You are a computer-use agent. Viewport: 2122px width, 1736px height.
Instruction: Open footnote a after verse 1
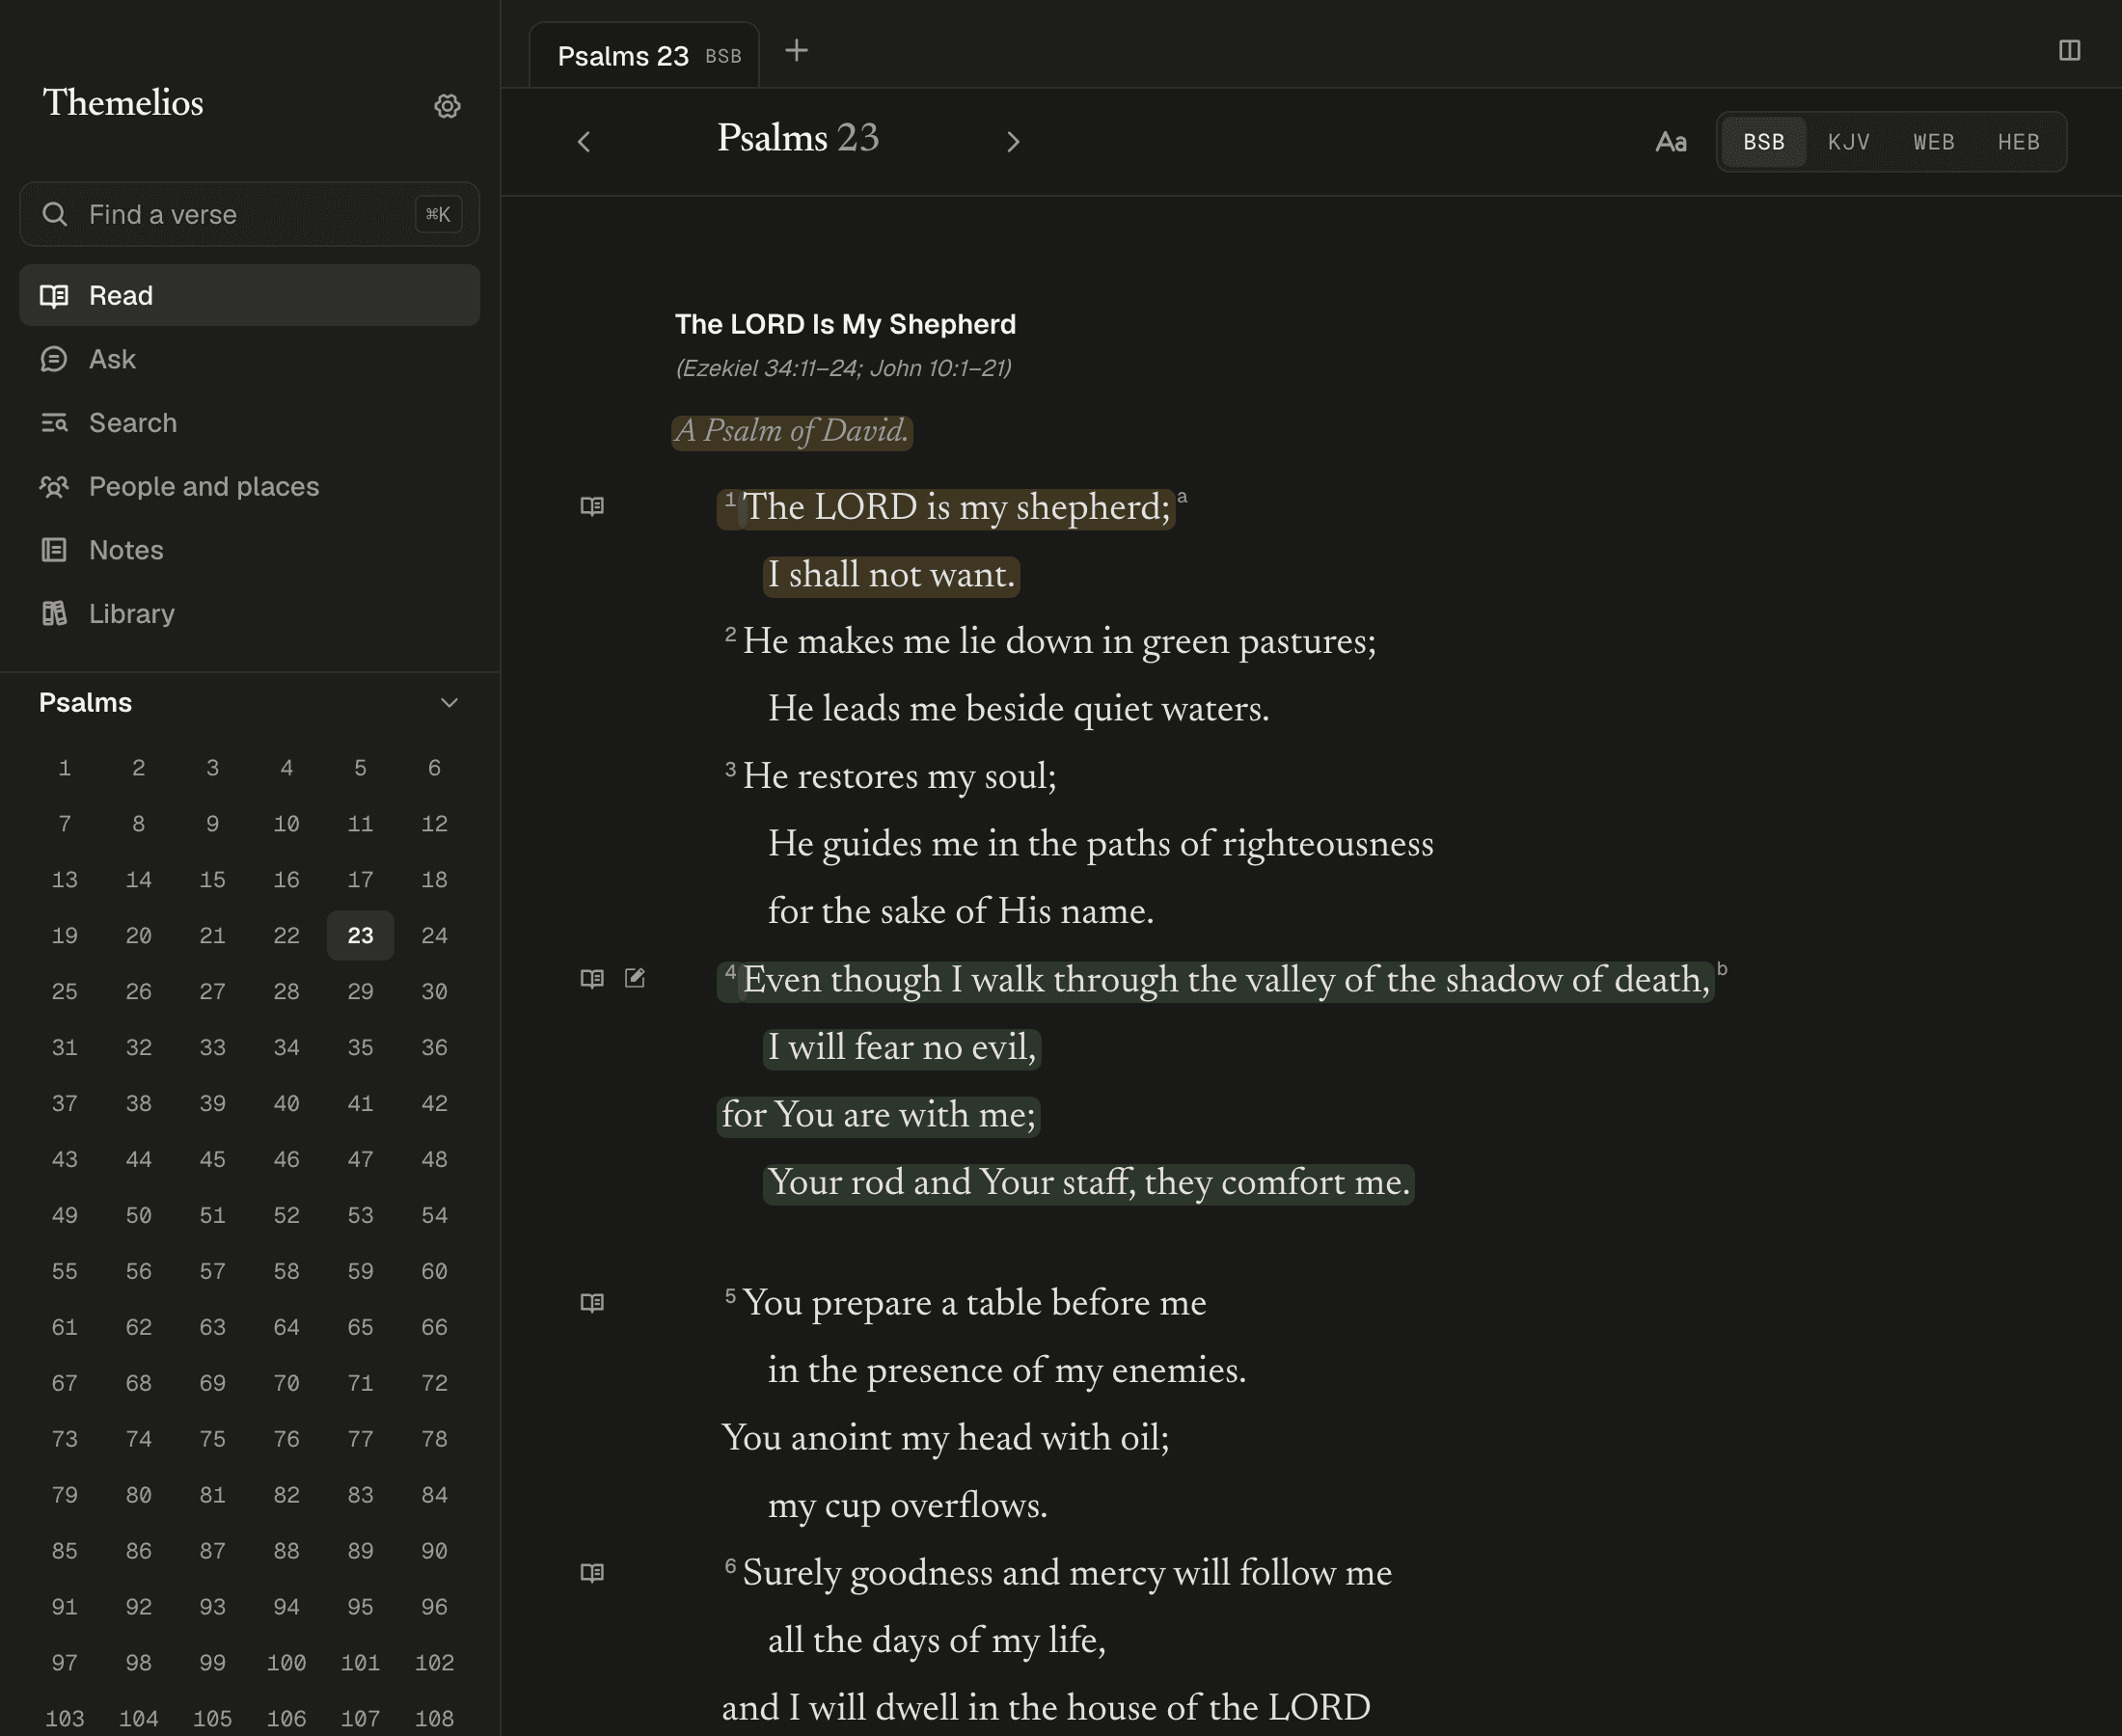point(1182,496)
